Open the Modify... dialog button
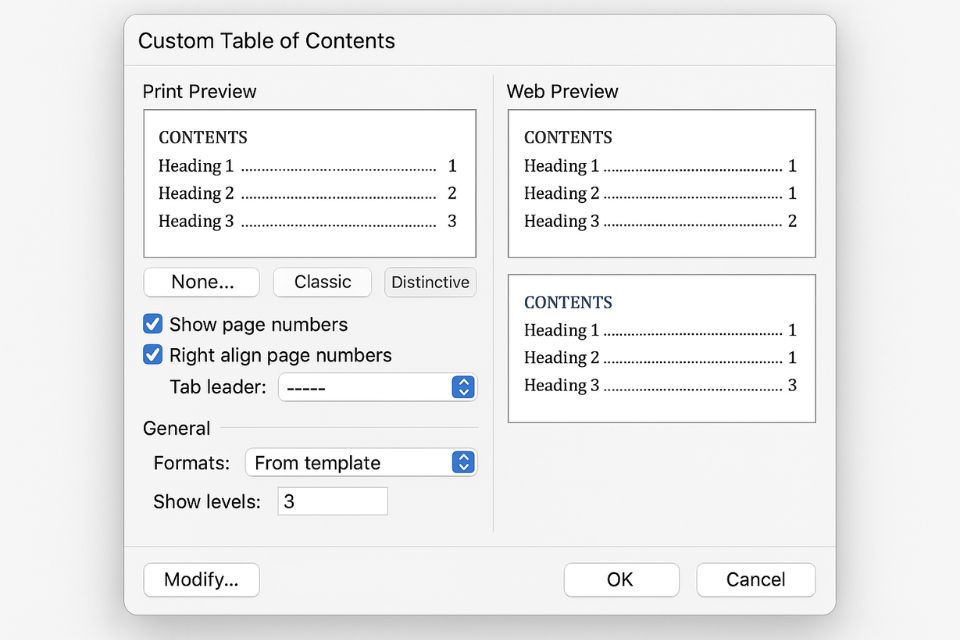 coord(201,579)
